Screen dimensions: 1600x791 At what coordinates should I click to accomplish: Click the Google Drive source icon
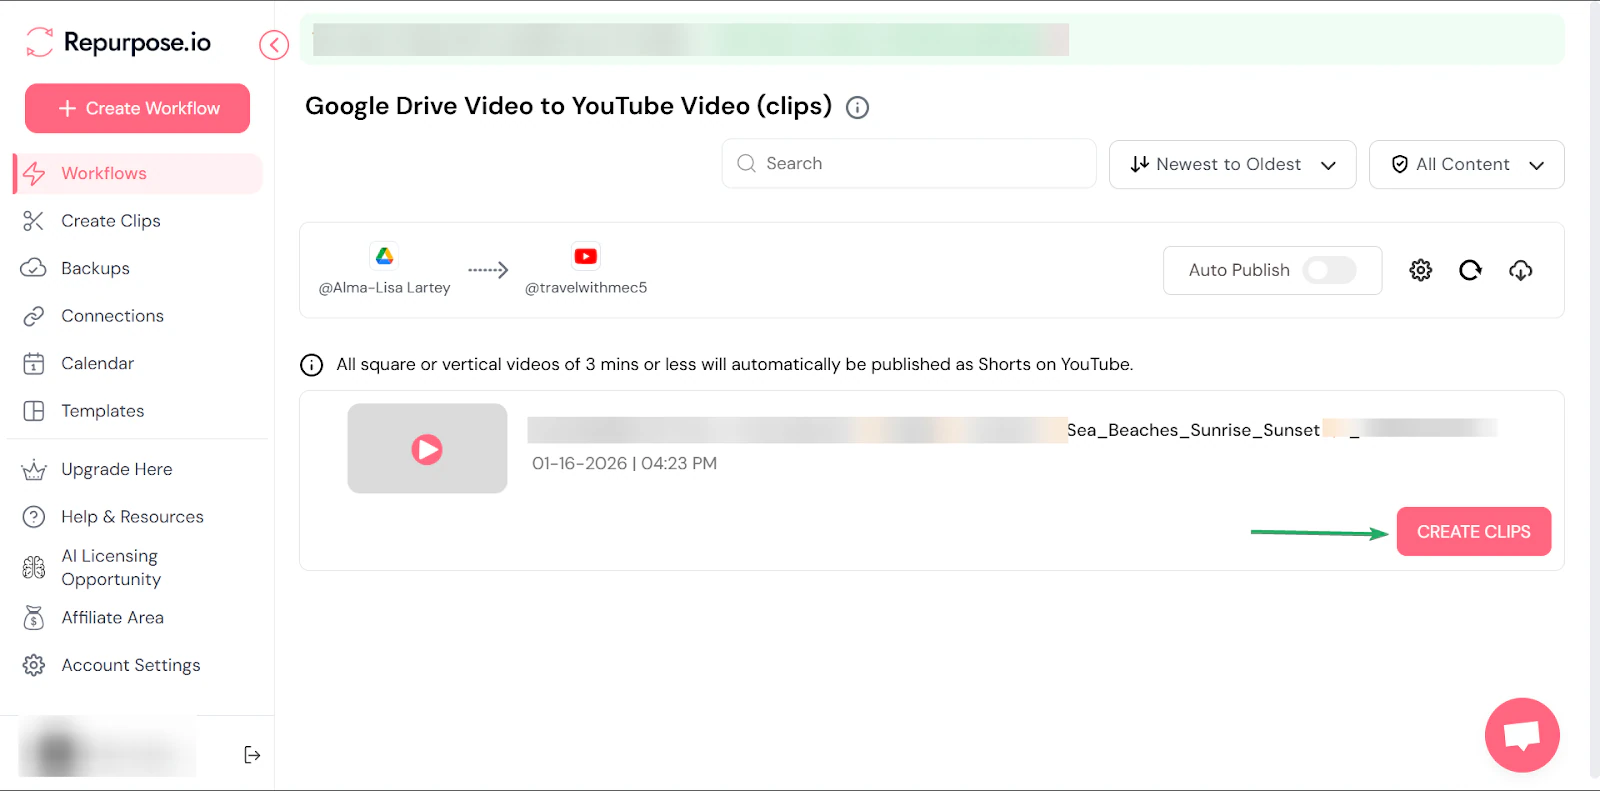point(384,256)
